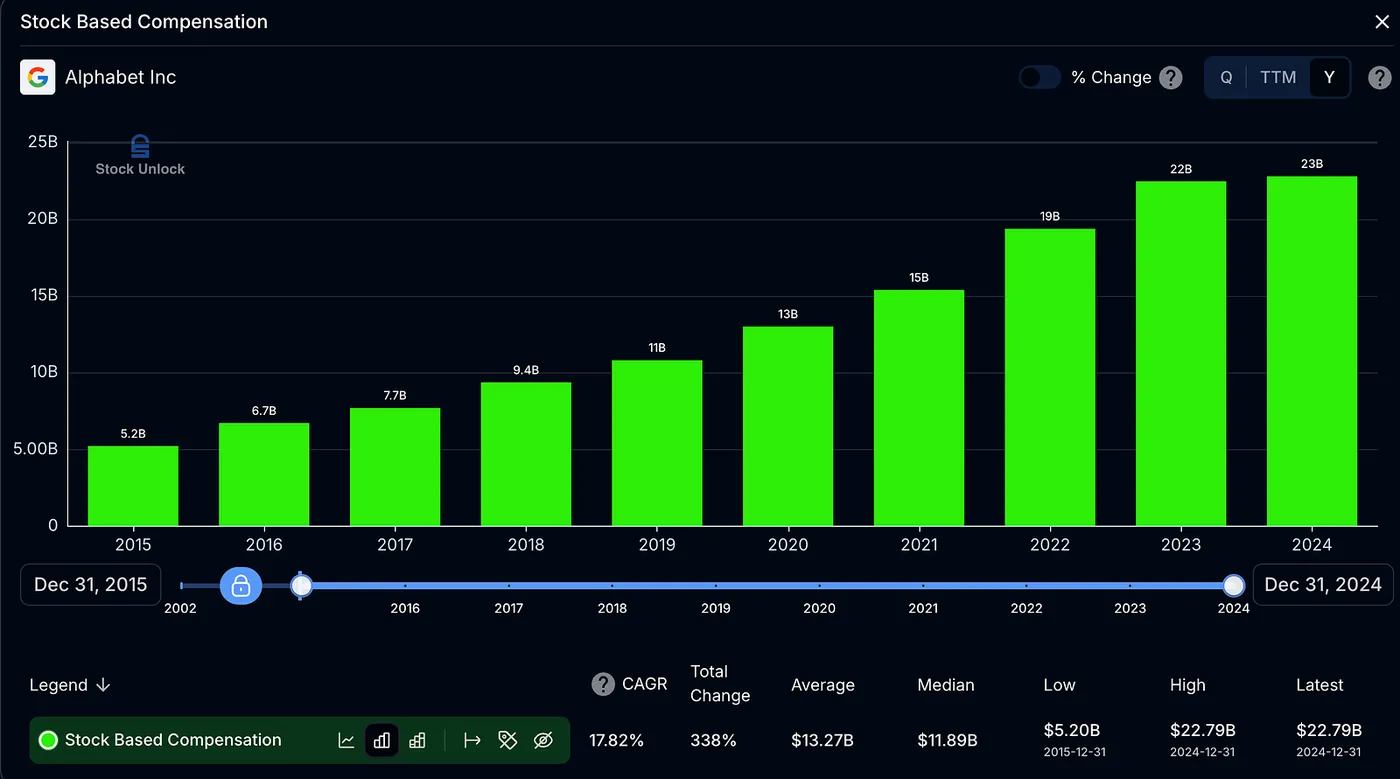This screenshot has height=779, width=1400.
Task: Click the 2018 bar labeled 9.4B
Action: [526, 454]
